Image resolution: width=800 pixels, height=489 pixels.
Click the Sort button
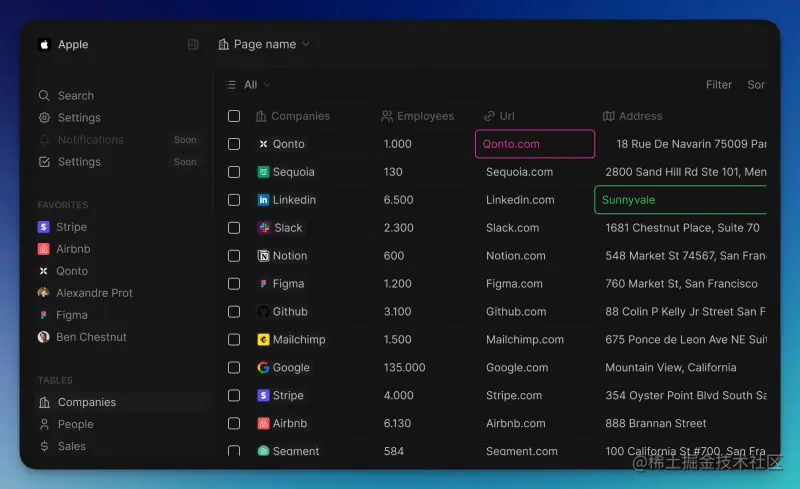pyautogui.click(x=757, y=85)
